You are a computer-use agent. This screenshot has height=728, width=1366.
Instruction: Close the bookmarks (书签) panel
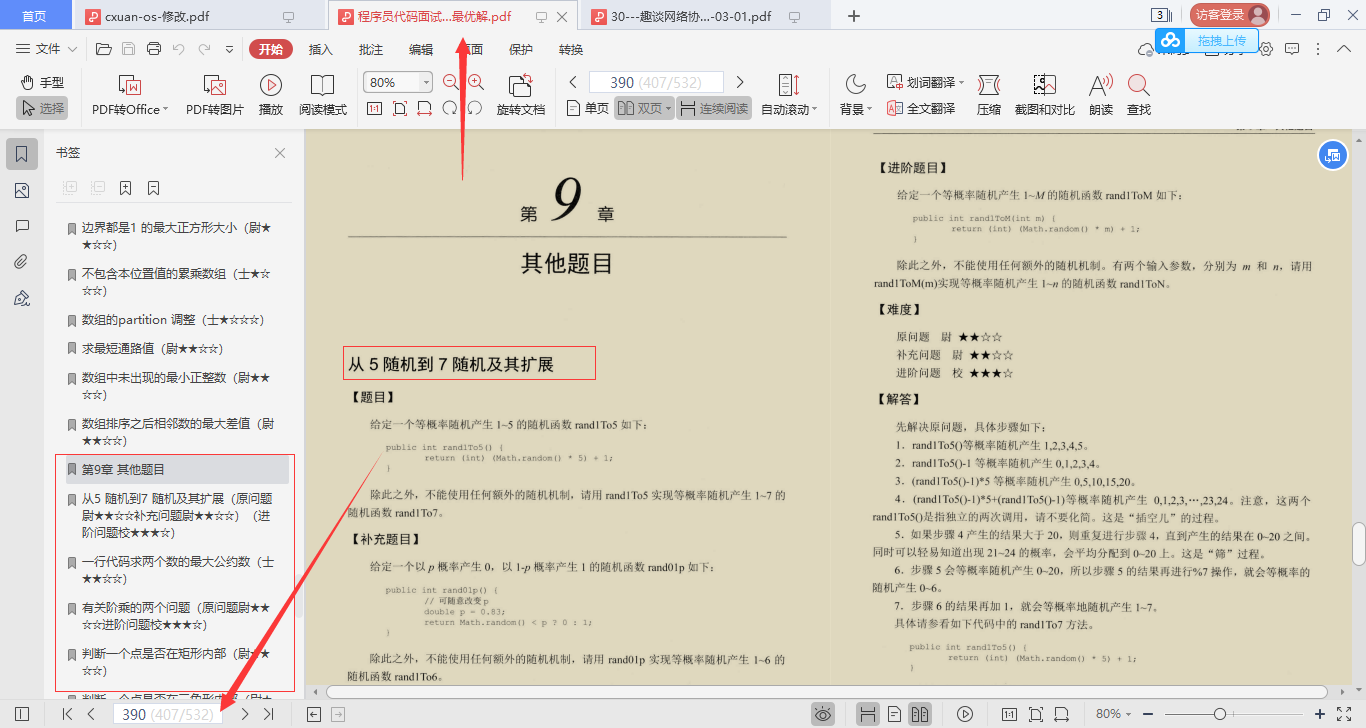280,153
